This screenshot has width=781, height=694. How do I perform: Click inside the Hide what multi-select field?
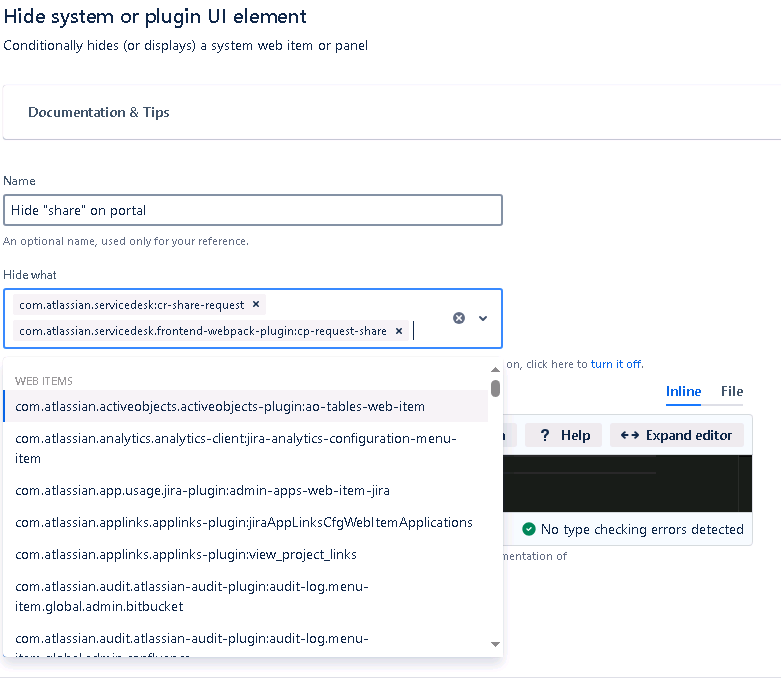tap(253, 318)
